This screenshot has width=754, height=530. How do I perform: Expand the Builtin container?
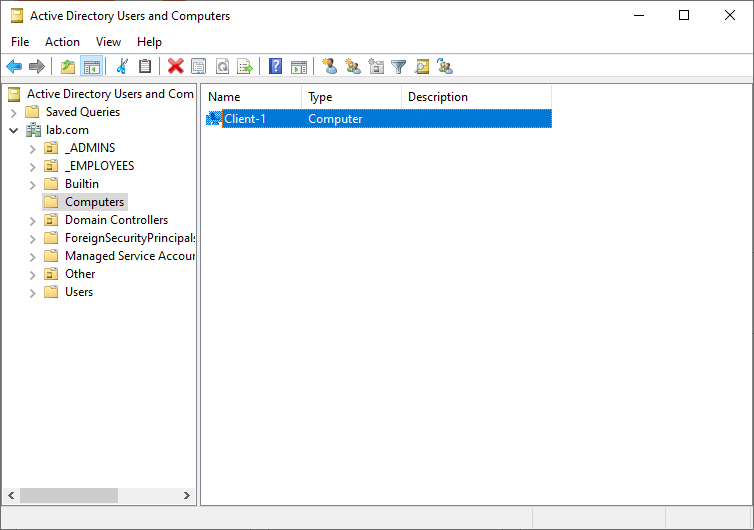(32, 185)
